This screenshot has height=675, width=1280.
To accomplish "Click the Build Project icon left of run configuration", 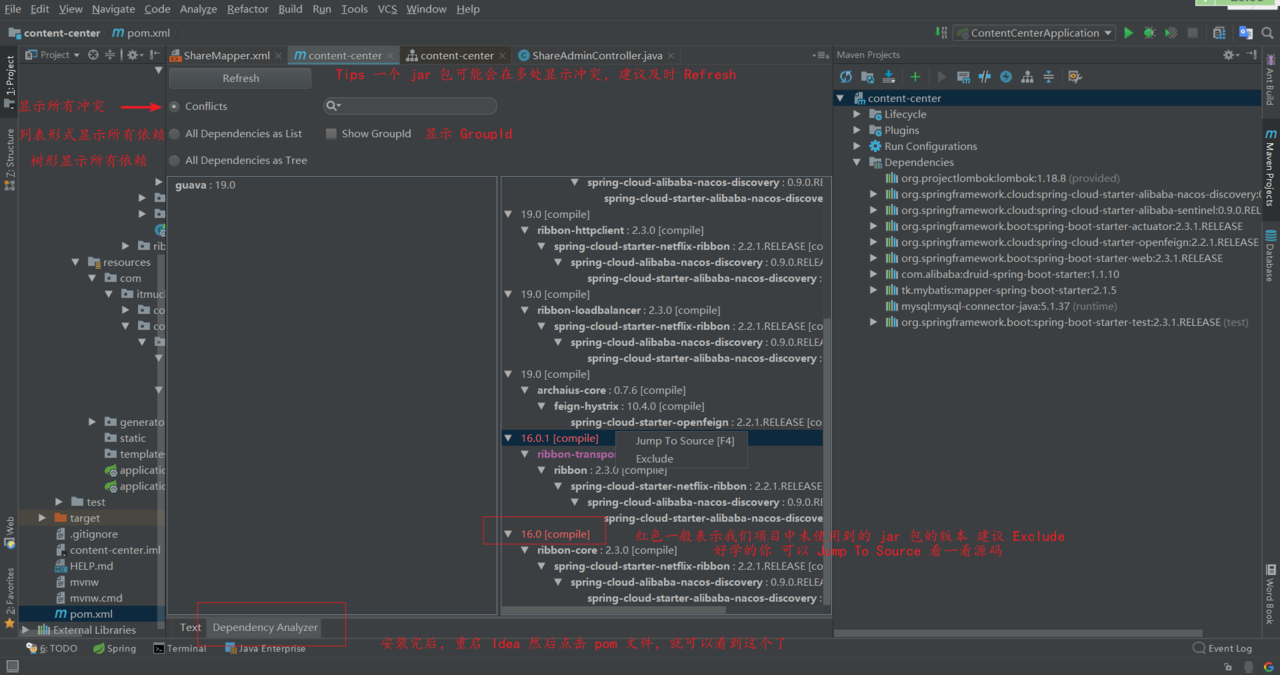I will (941, 33).
